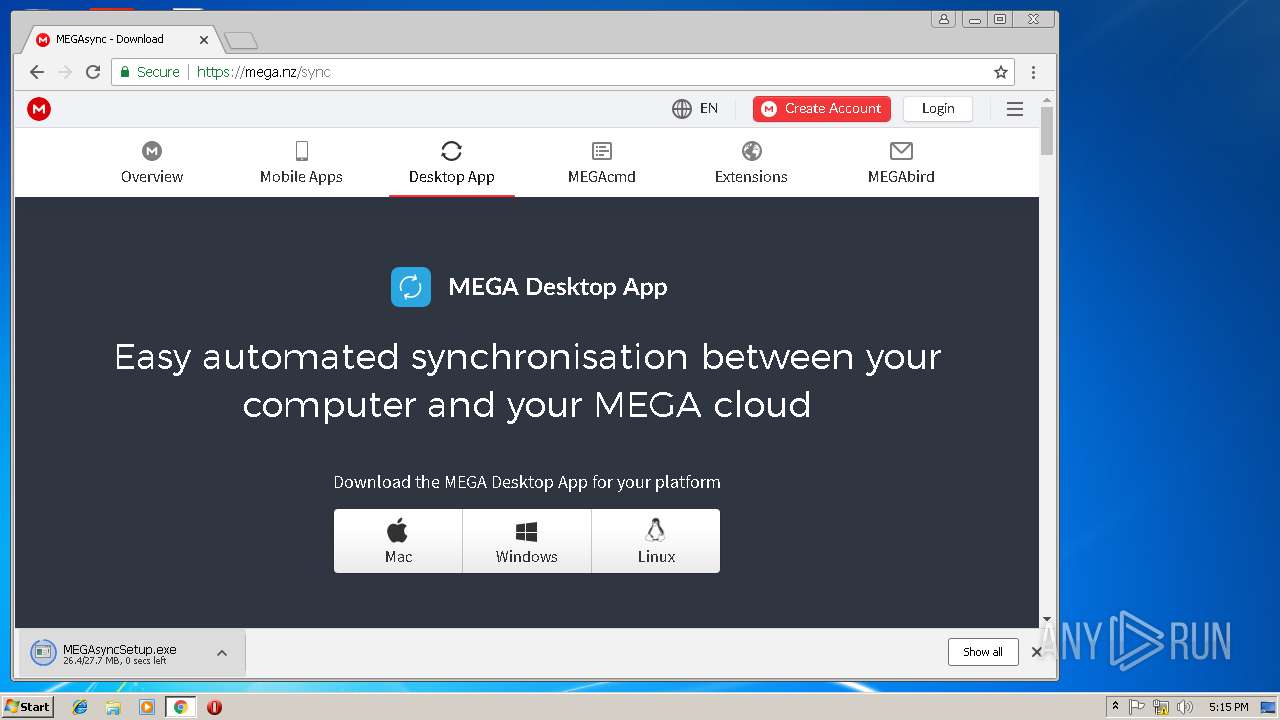Click the scrollbar down arrow
The image size is (1280, 720).
pyautogui.click(x=1047, y=620)
